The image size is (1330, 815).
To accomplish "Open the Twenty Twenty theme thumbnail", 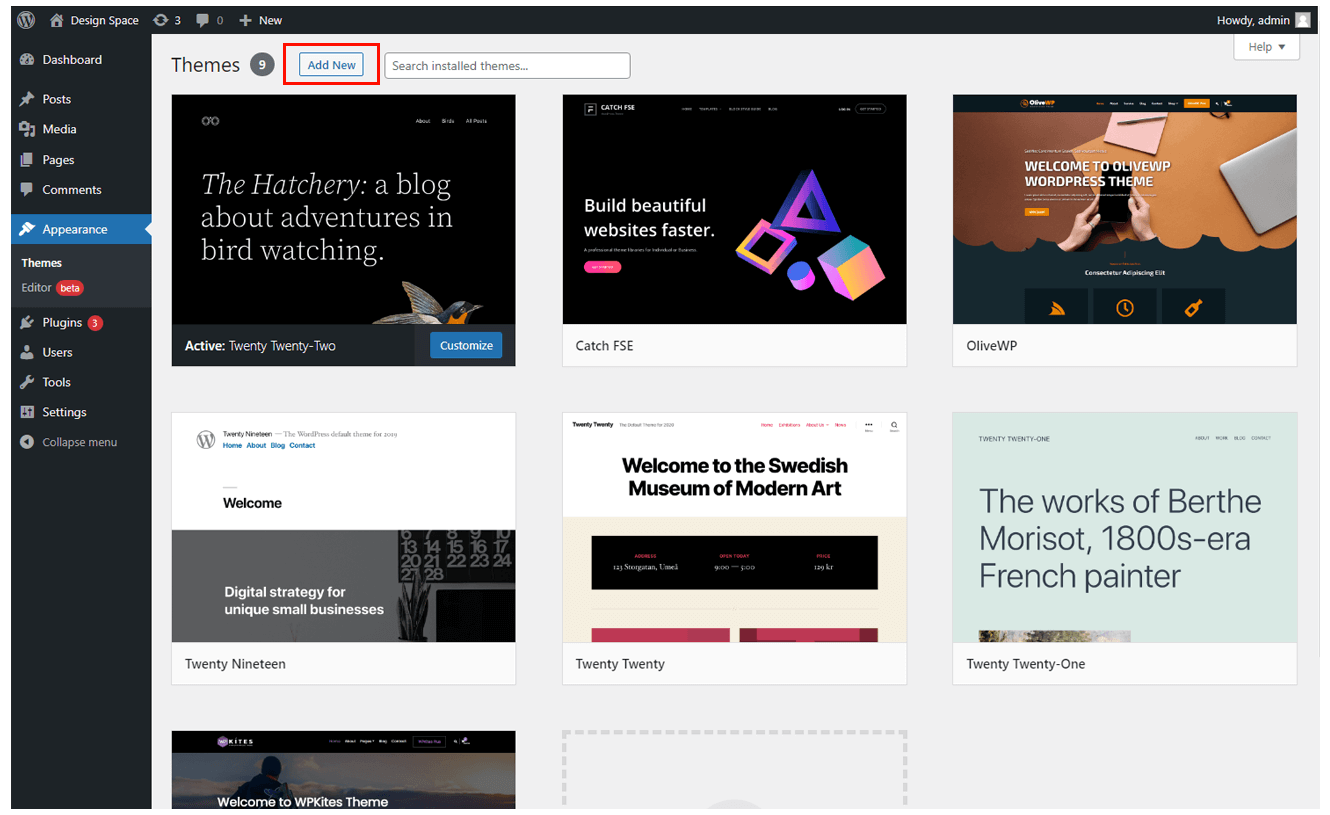I will point(734,527).
